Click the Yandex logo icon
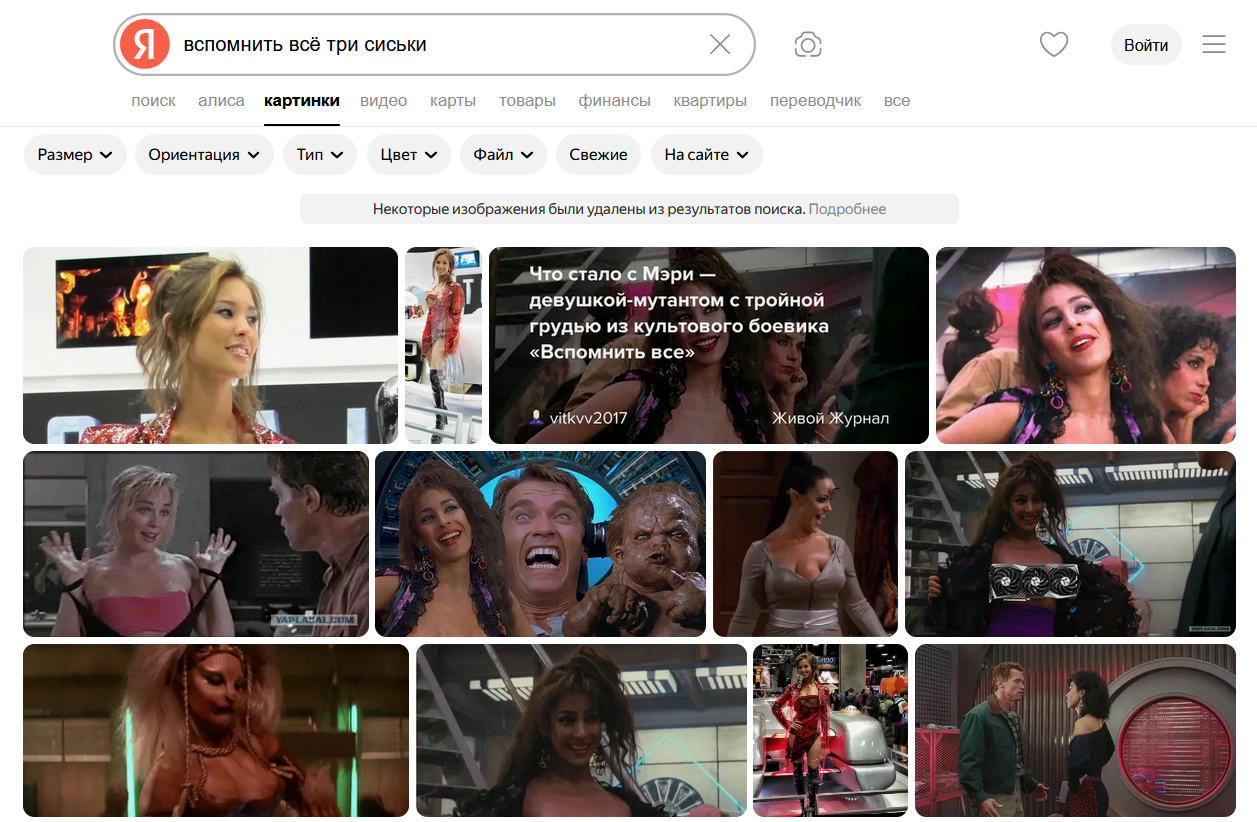Image resolution: width=1257 pixels, height=822 pixels. pos(145,45)
